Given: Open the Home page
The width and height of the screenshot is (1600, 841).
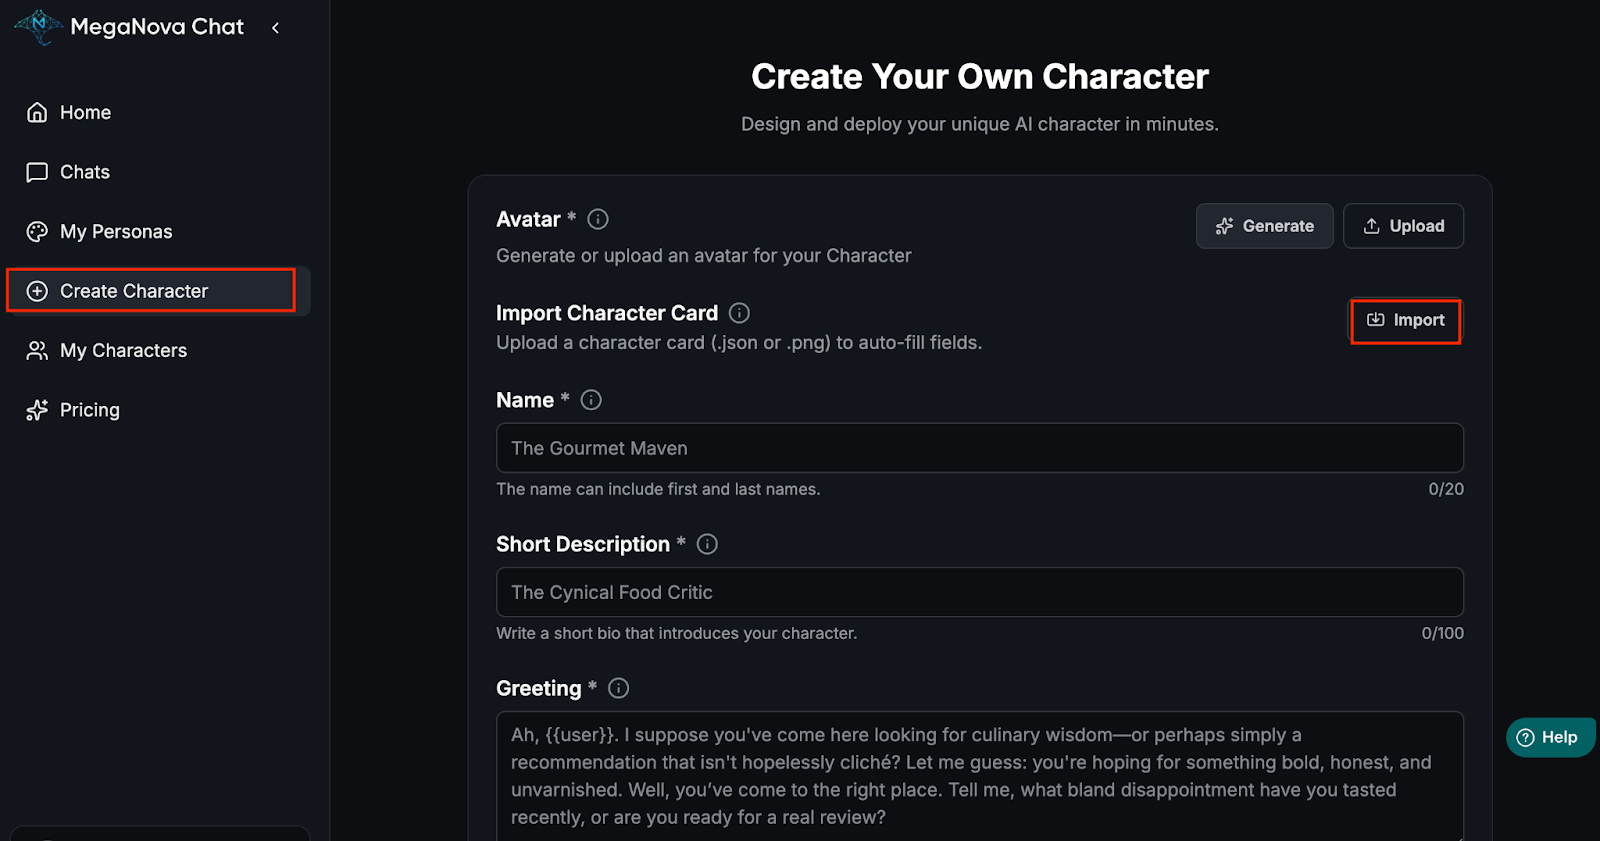Looking at the screenshot, I should [85, 113].
